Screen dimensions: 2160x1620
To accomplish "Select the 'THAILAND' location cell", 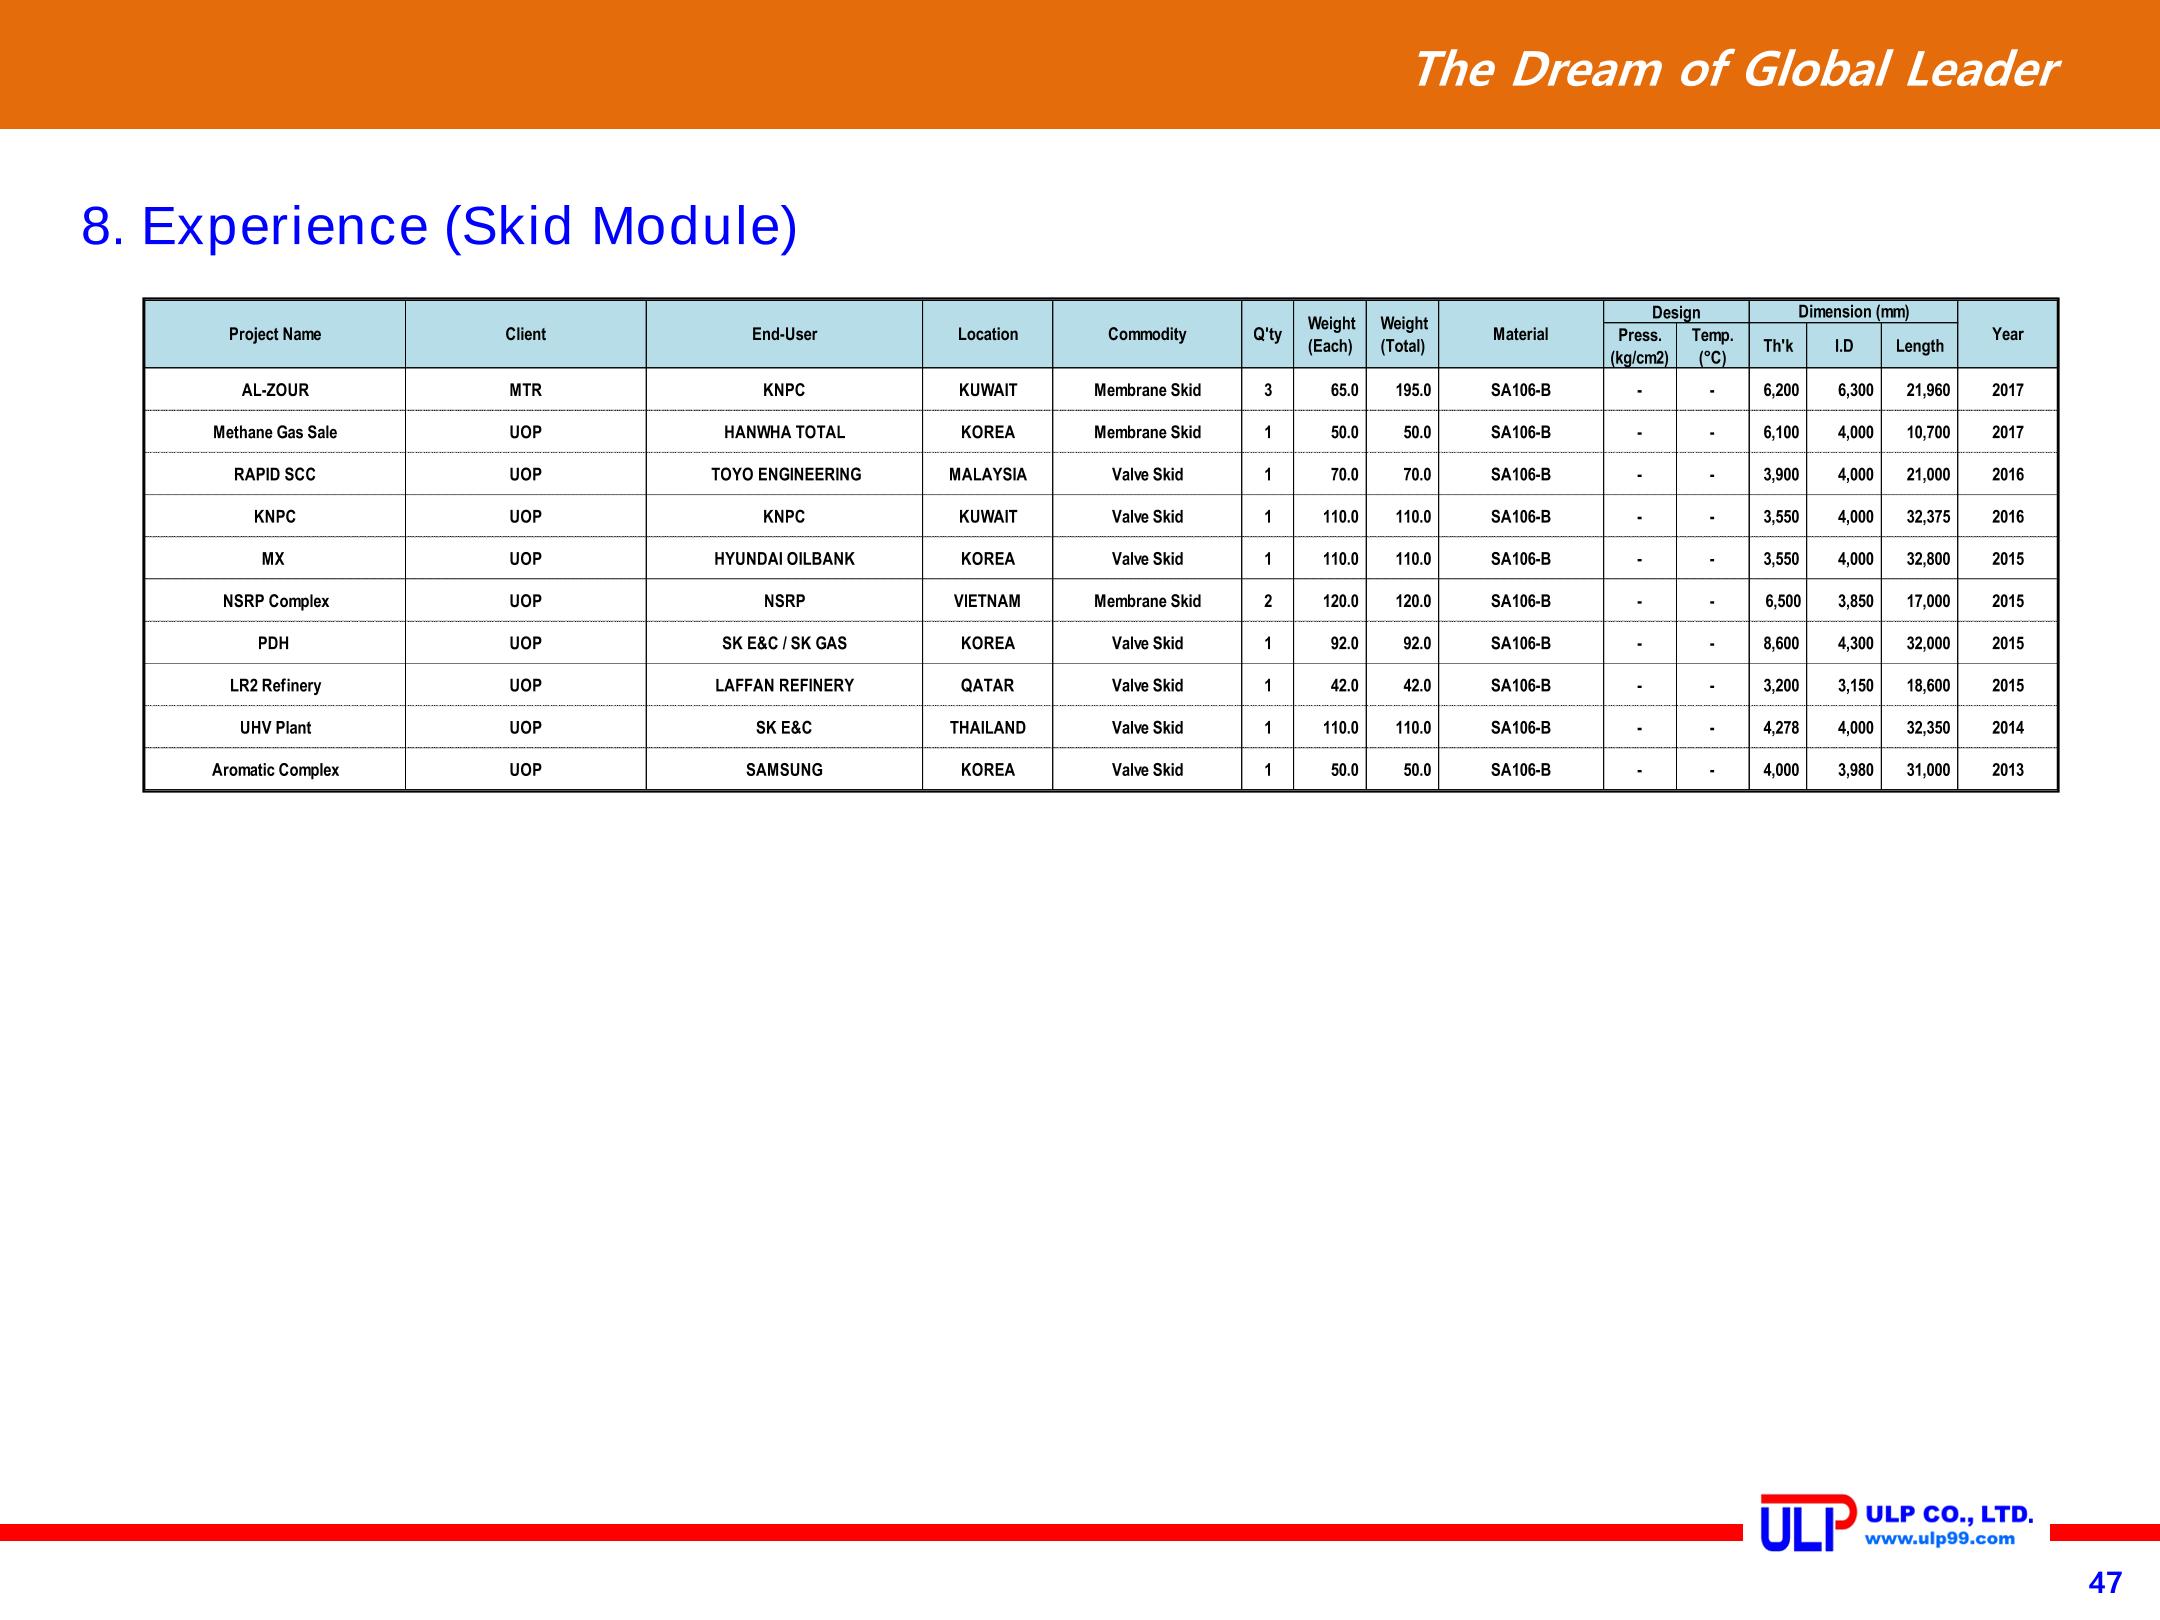I will [x=987, y=728].
